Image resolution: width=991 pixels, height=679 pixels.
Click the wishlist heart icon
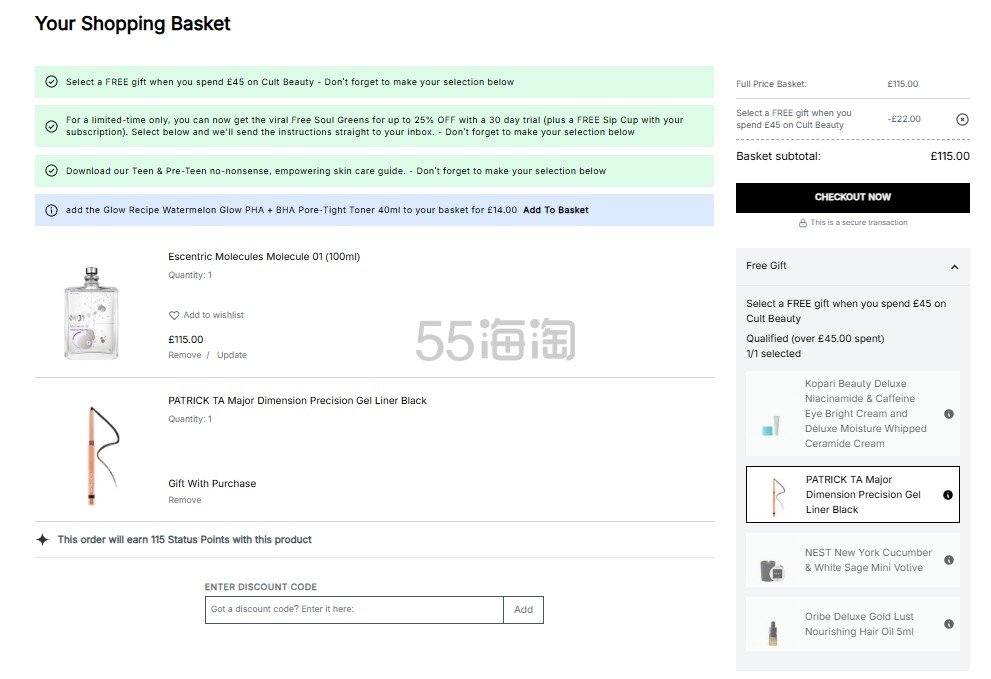click(x=174, y=315)
